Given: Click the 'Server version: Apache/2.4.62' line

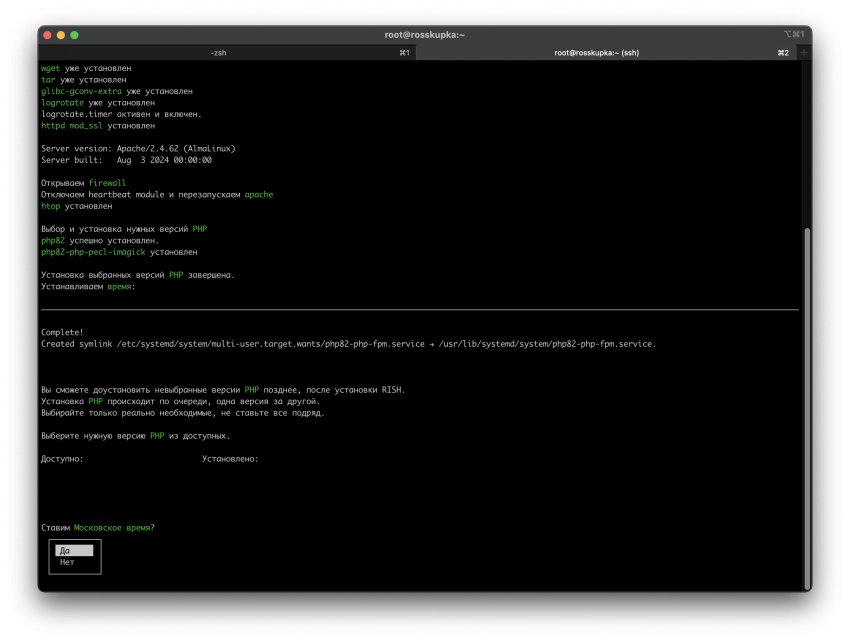Looking at the screenshot, I should (138, 149).
